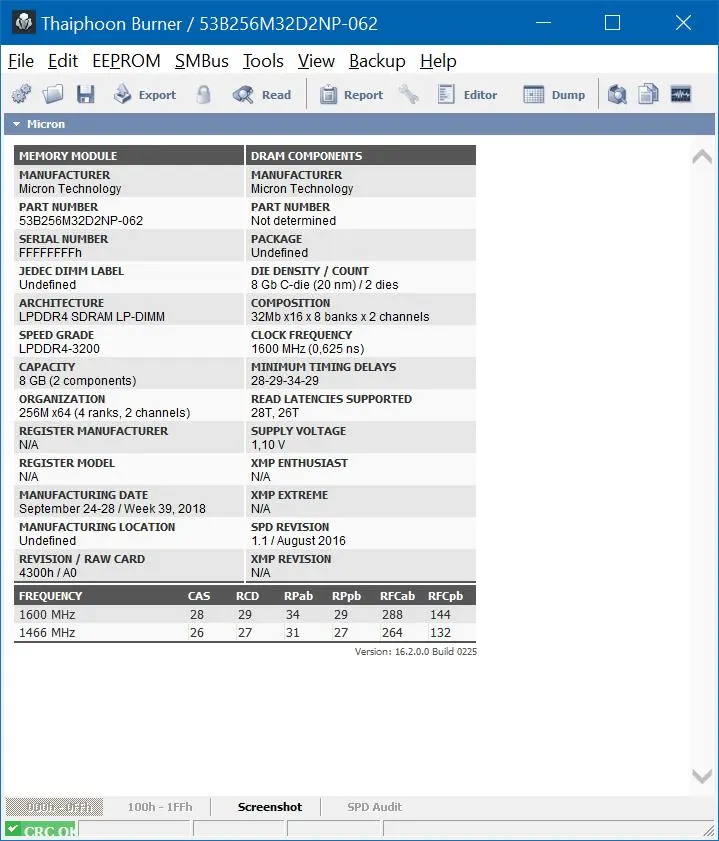Click the Report label text
Screen dimensions: 719x841
tap(363, 95)
